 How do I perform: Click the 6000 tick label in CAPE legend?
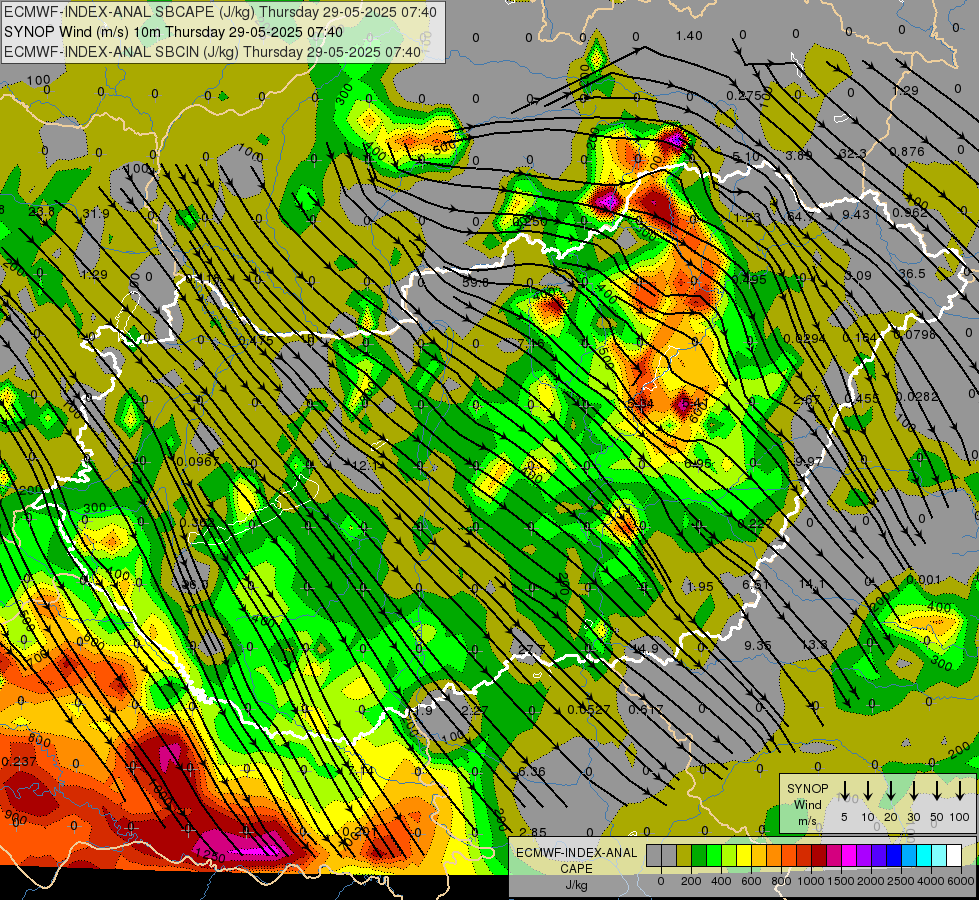click(x=961, y=881)
